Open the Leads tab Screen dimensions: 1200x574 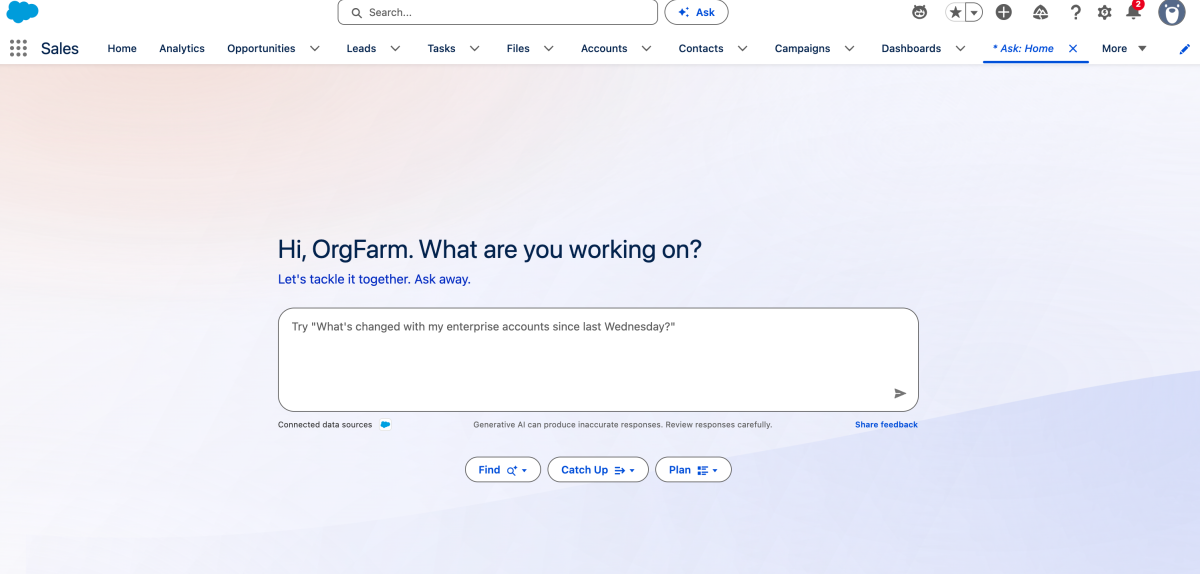[361, 48]
